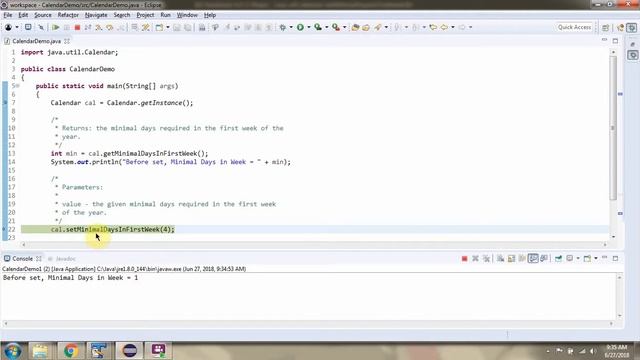Click the Display Selected Console icon
Screen dimensions: 640x360
click(569, 258)
